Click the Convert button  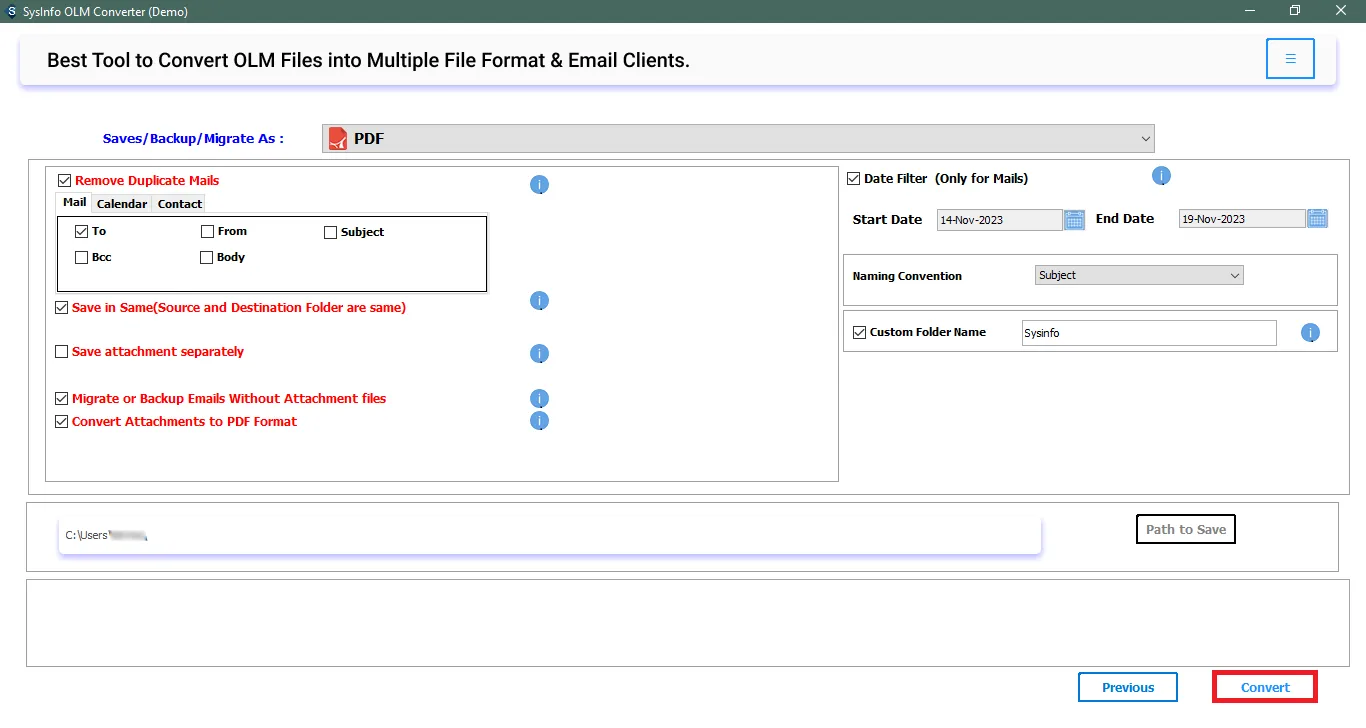(x=1265, y=687)
